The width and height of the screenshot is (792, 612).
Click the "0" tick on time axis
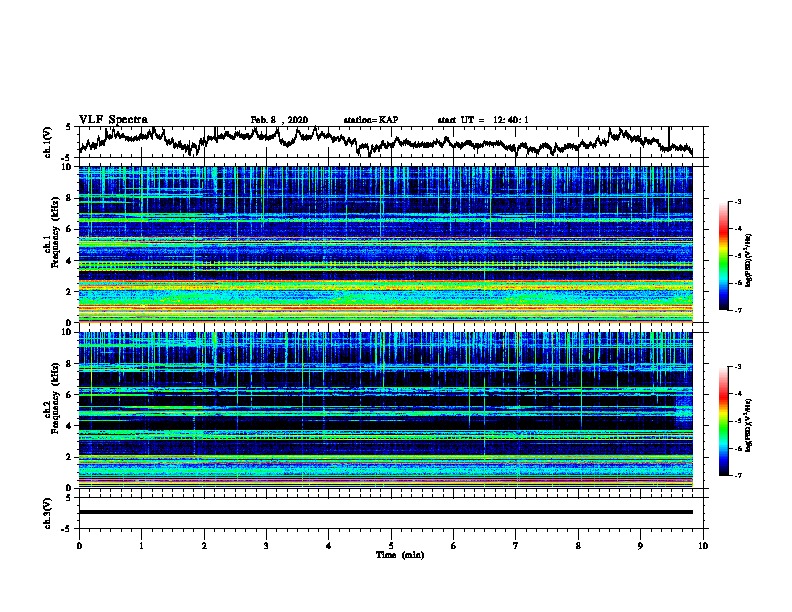pyautogui.click(x=79, y=546)
